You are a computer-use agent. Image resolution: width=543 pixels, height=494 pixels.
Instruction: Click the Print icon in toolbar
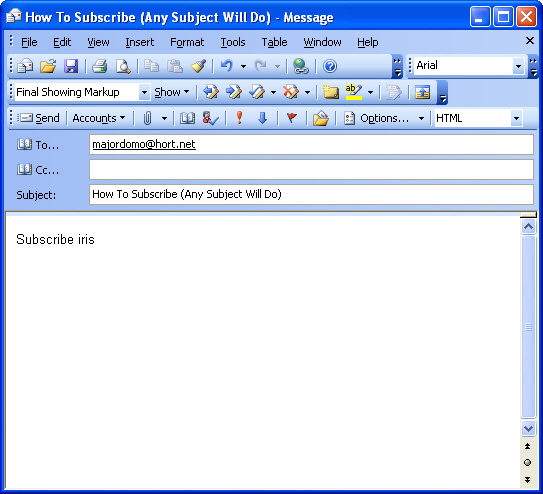99,66
